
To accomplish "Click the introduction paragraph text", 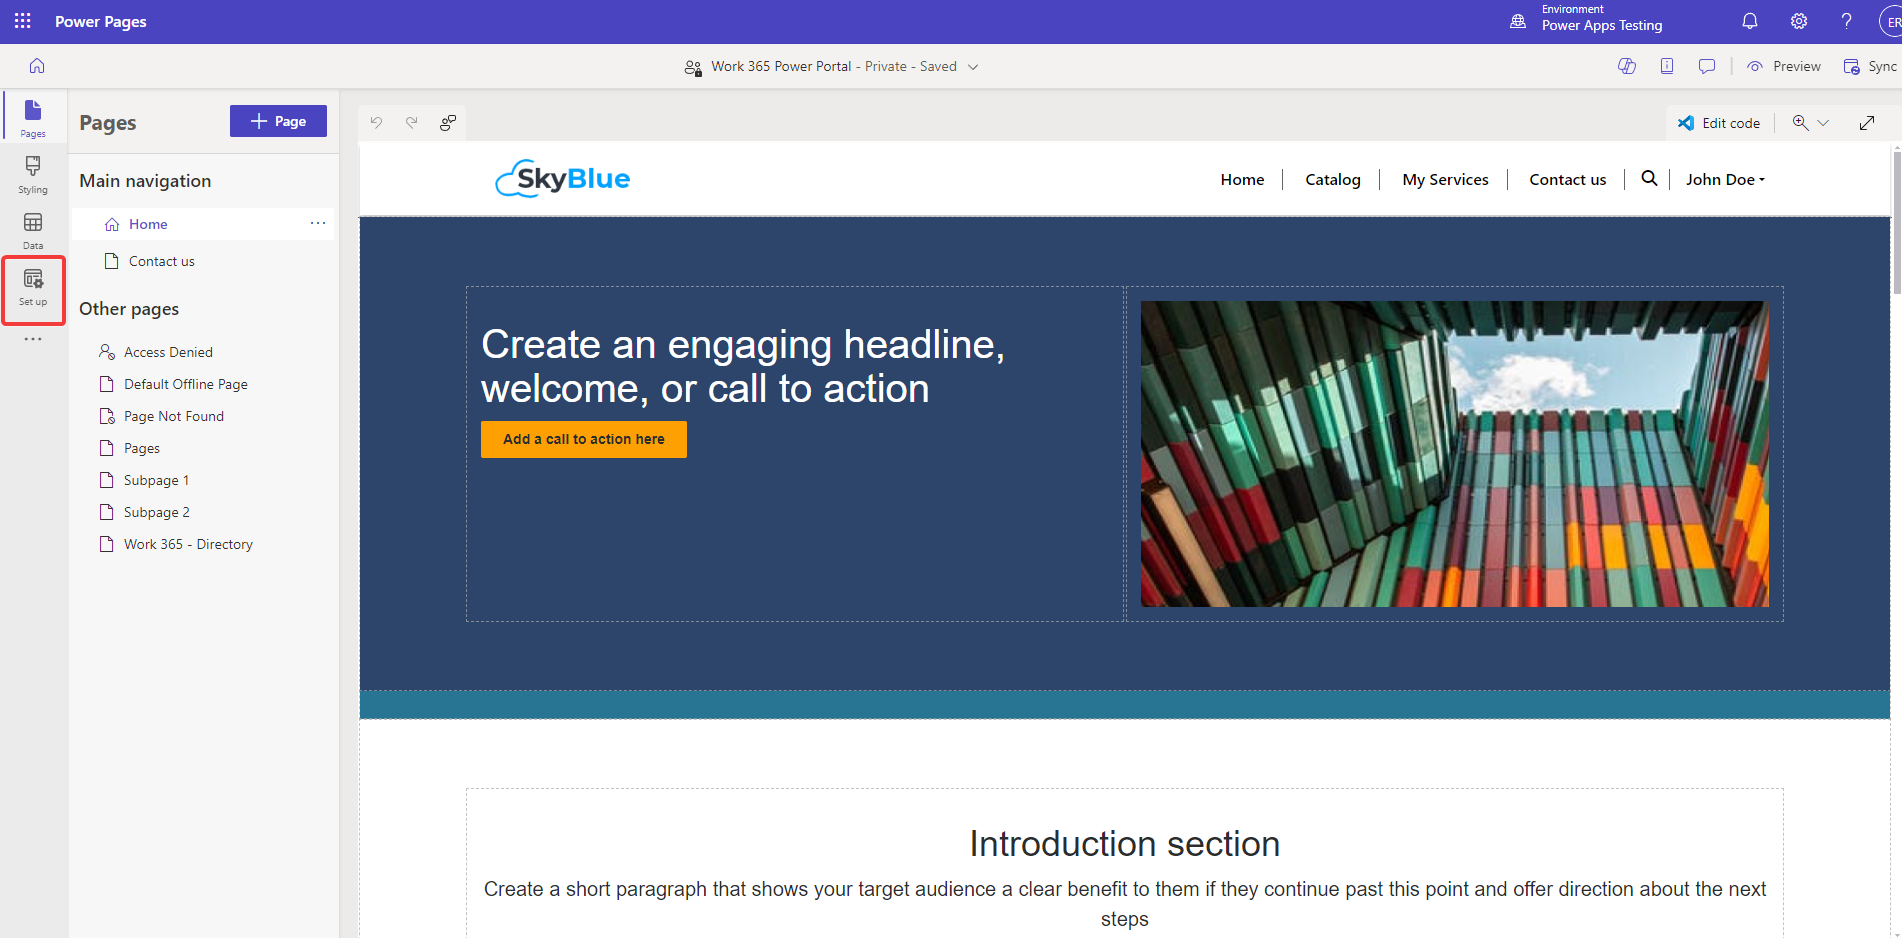I will [1125, 904].
